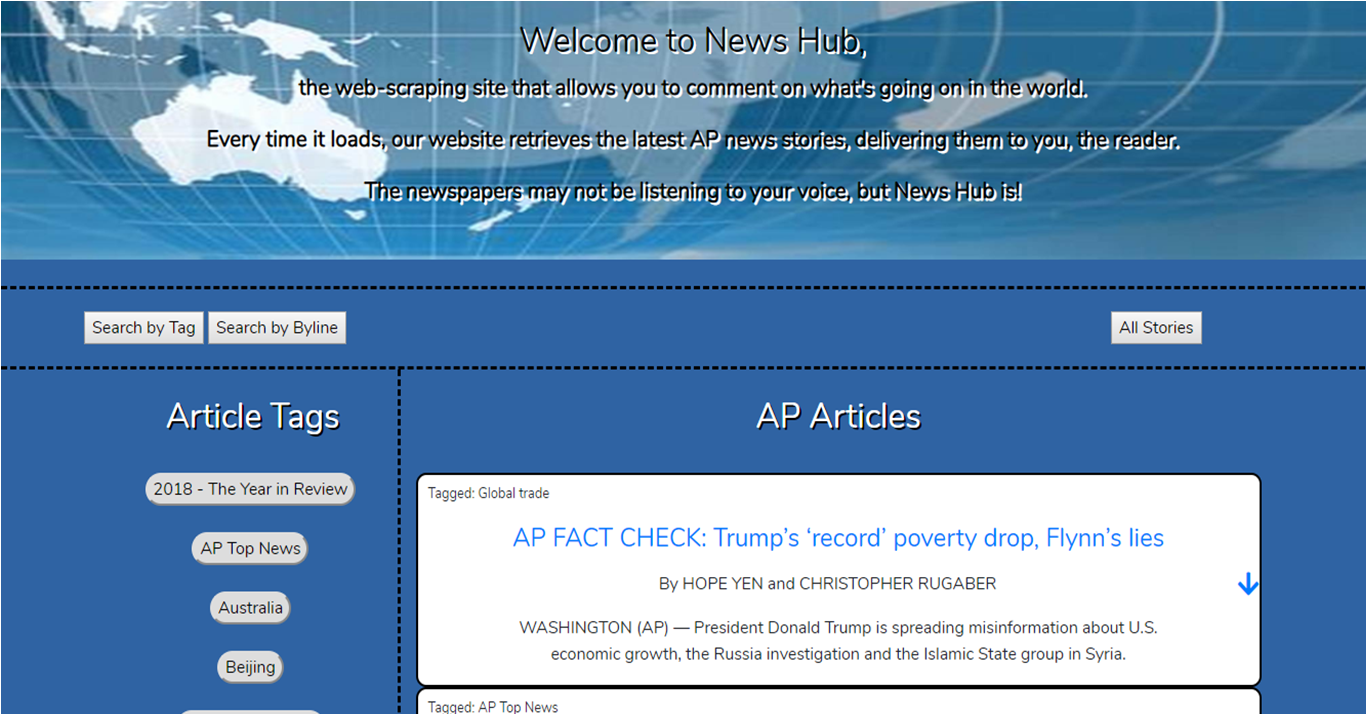
Task: Click the WASHINGTON (AP) article summary text
Action: (838, 641)
